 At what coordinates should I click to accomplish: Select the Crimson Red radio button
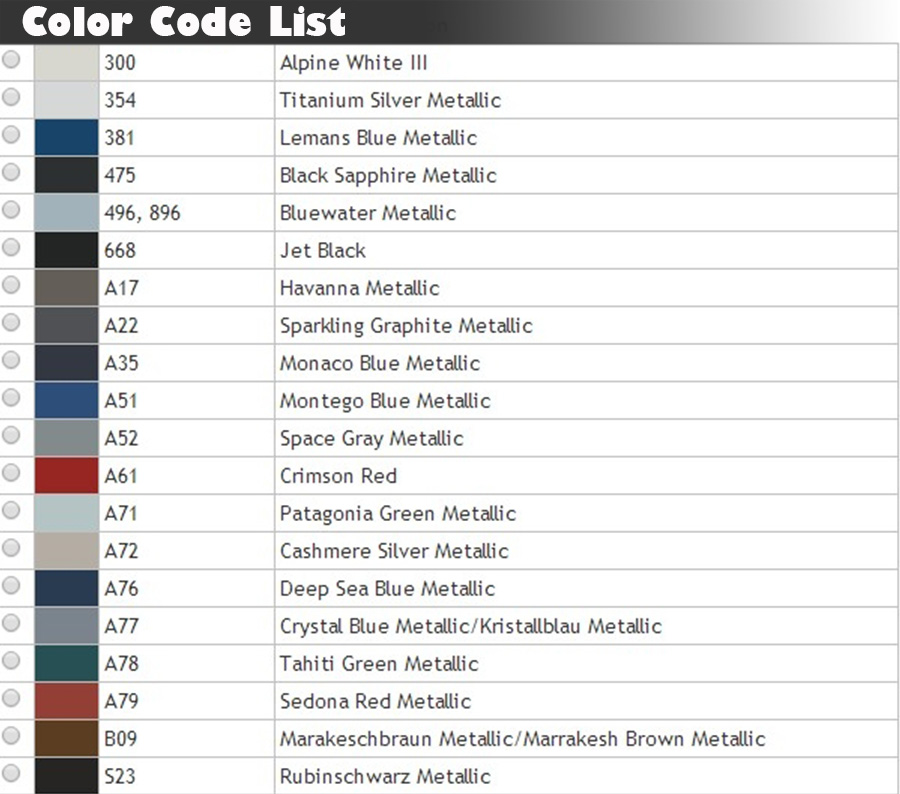coord(11,473)
